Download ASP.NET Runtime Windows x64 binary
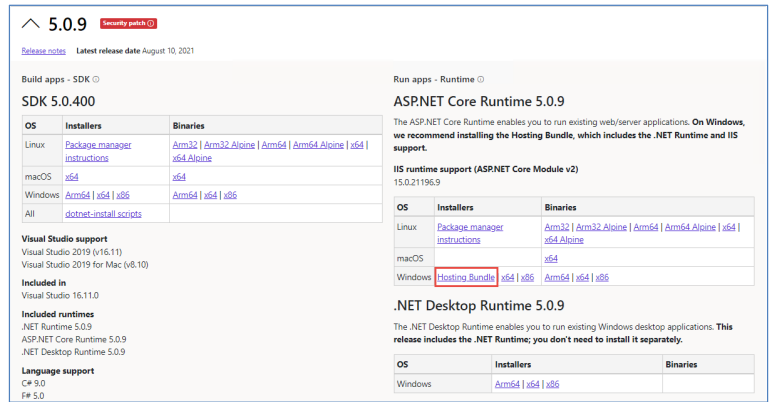Screen dimensions: 773x402 582,277
